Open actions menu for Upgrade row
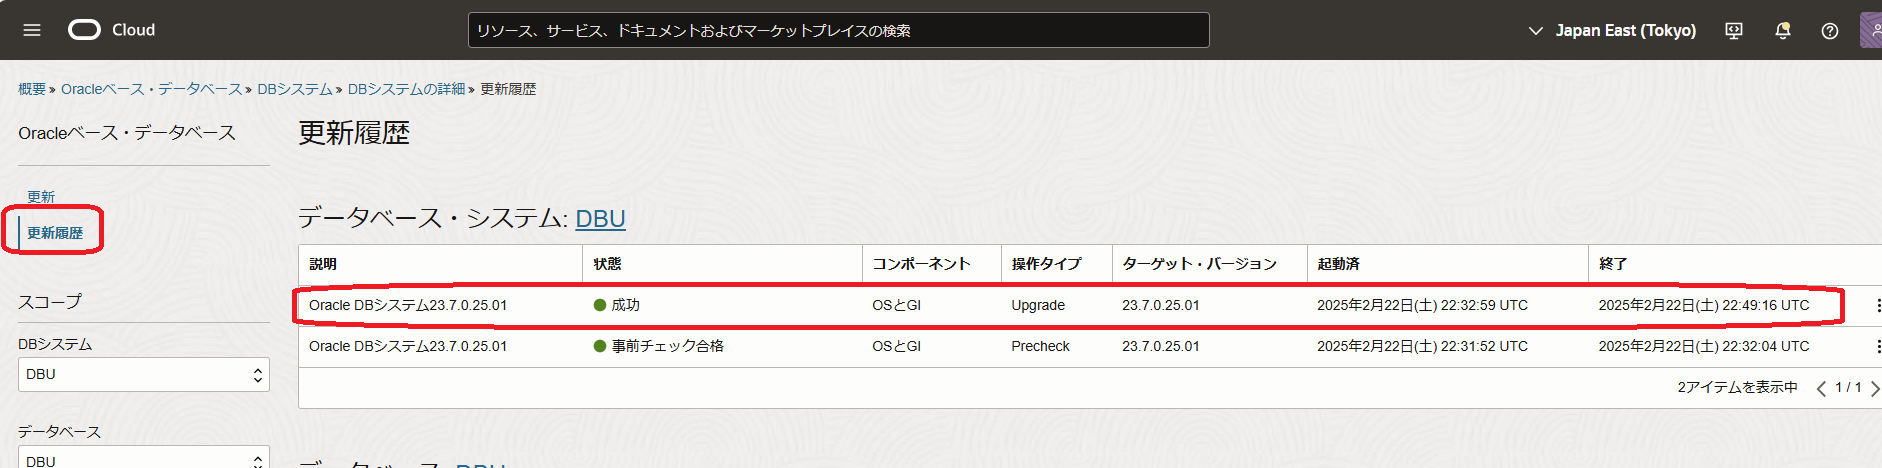The width and height of the screenshot is (1882, 468). click(1878, 305)
